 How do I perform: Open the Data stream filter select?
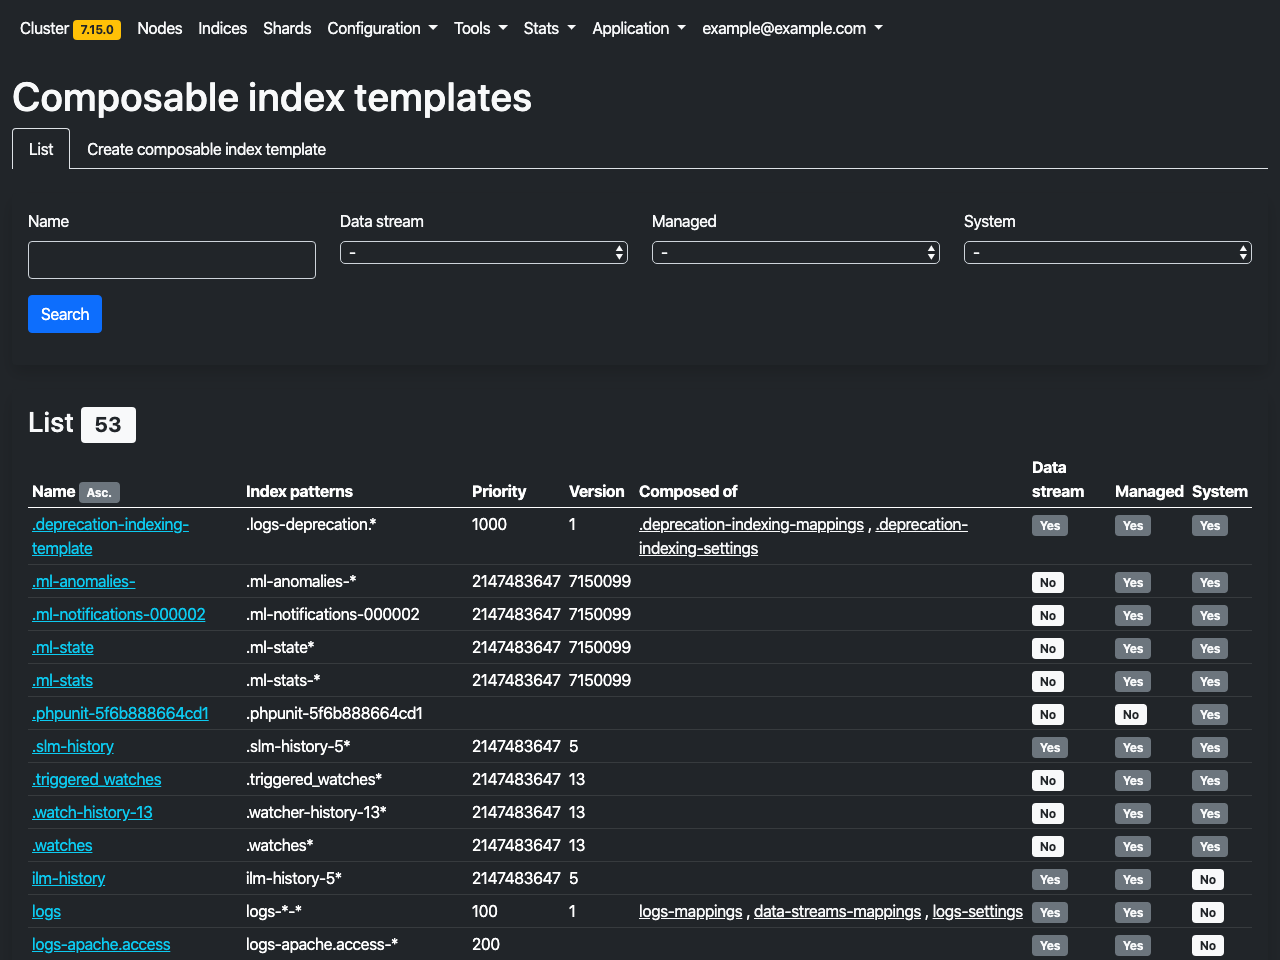pos(484,253)
